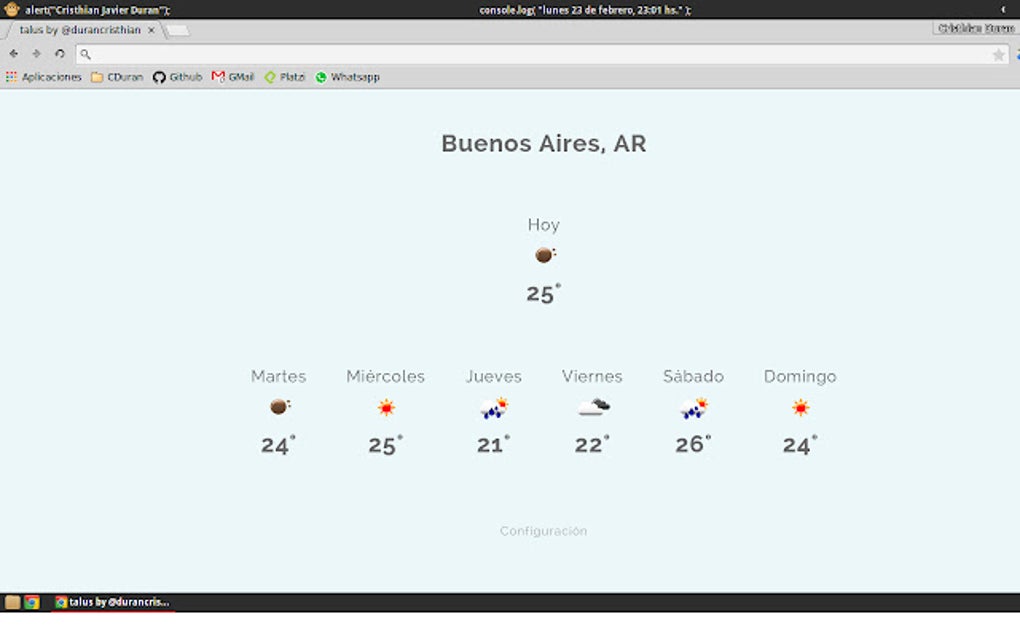
Task: Click the page reload button
Action: point(59,54)
